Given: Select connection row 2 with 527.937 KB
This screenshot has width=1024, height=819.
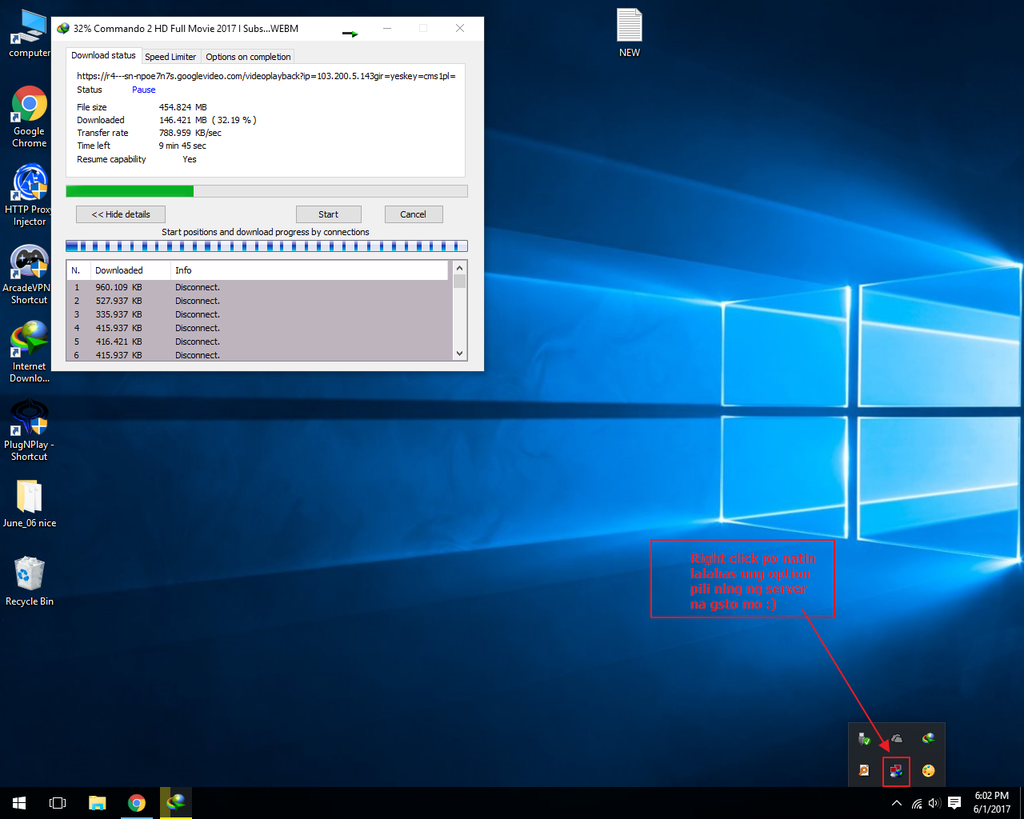Looking at the screenshot, I should (259, 301).
